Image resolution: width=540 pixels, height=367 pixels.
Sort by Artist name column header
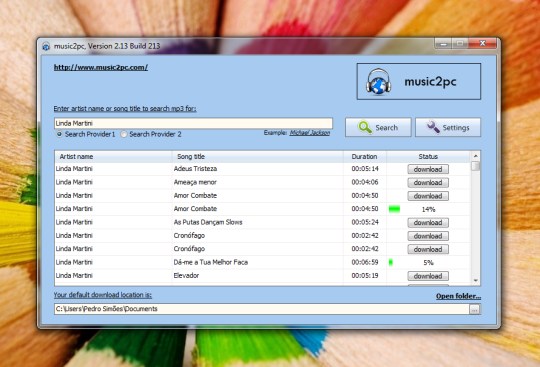113,157
